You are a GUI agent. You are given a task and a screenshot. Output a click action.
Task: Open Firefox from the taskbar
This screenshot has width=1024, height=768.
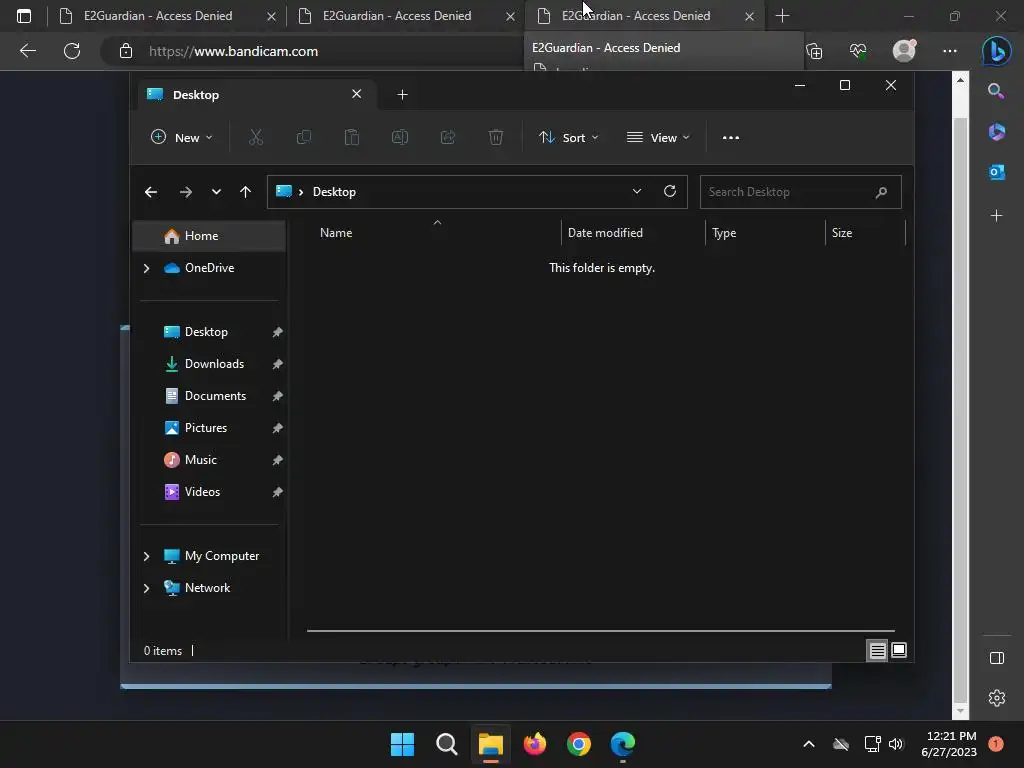click(535, 744)
